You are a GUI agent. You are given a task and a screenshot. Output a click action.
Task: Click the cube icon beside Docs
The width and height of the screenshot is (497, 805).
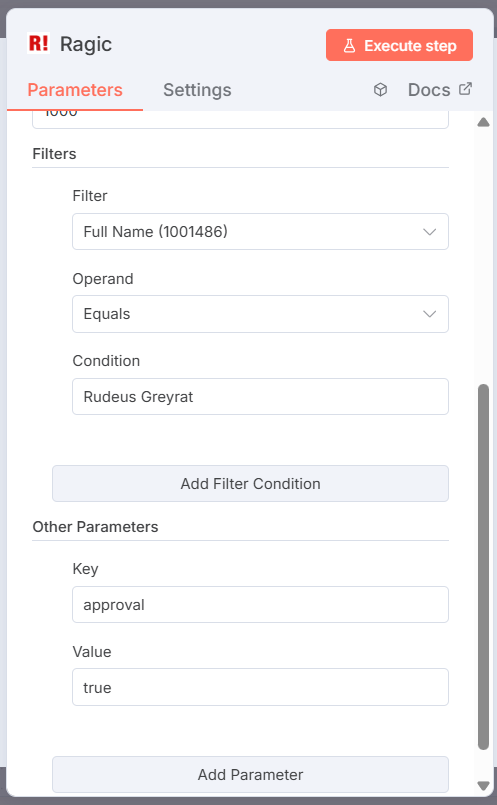[x=380, y=90]
